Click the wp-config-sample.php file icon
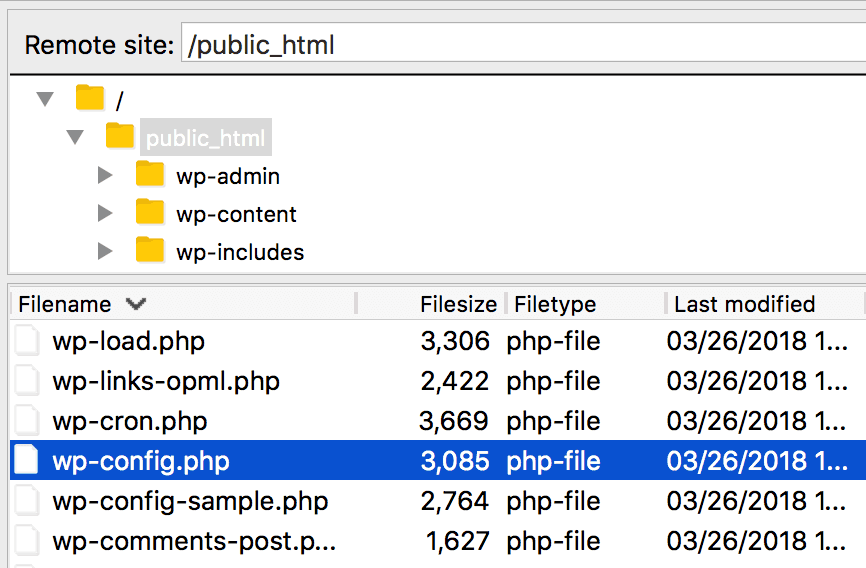The image size is (866, 568). pos(27,501)
